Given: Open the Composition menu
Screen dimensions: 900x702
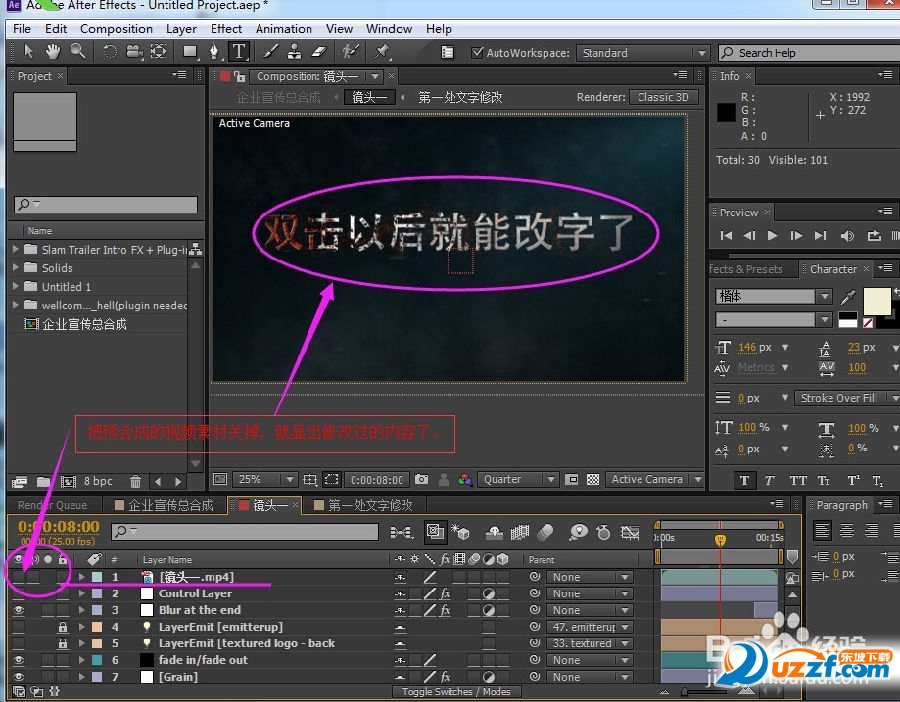Looking at the screenshot, I should coord(116,29).
